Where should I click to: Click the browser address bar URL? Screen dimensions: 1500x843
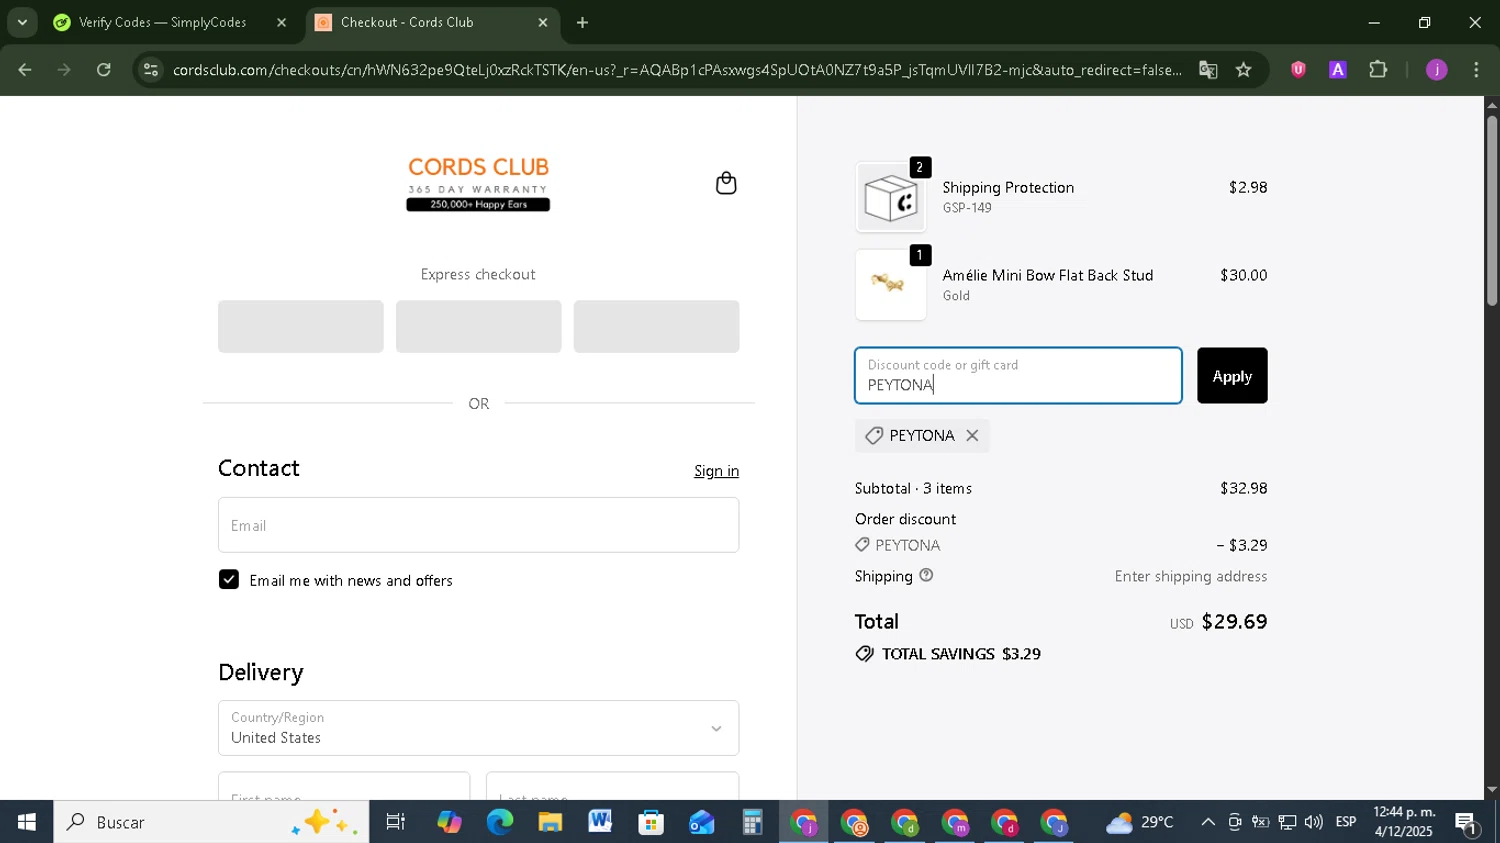coord(676,70)
